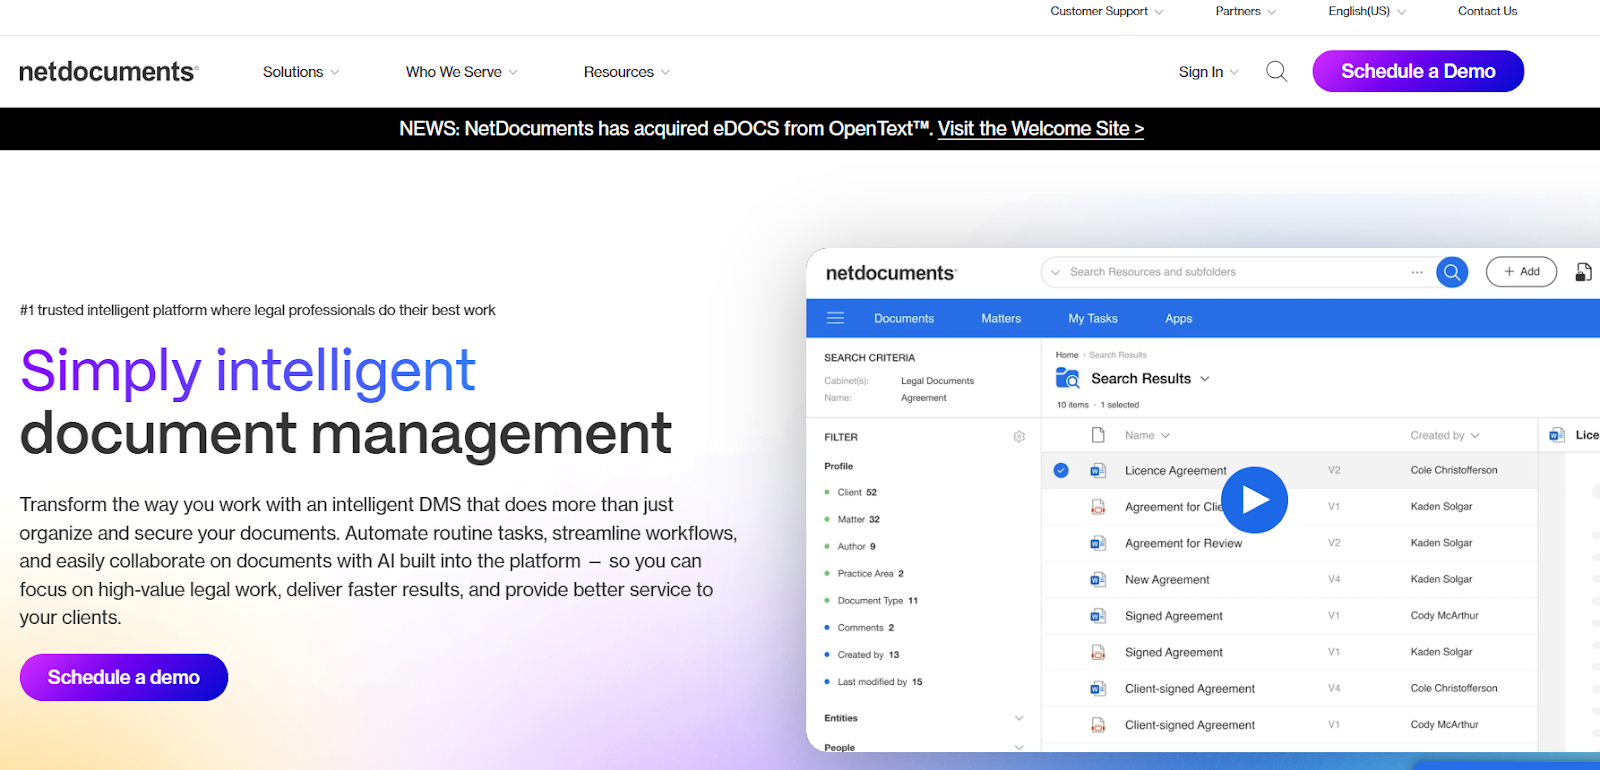This screenshot has height=770, width=1600.
Task: Select Document Type 11 filter
Action: tap(877, 600)
